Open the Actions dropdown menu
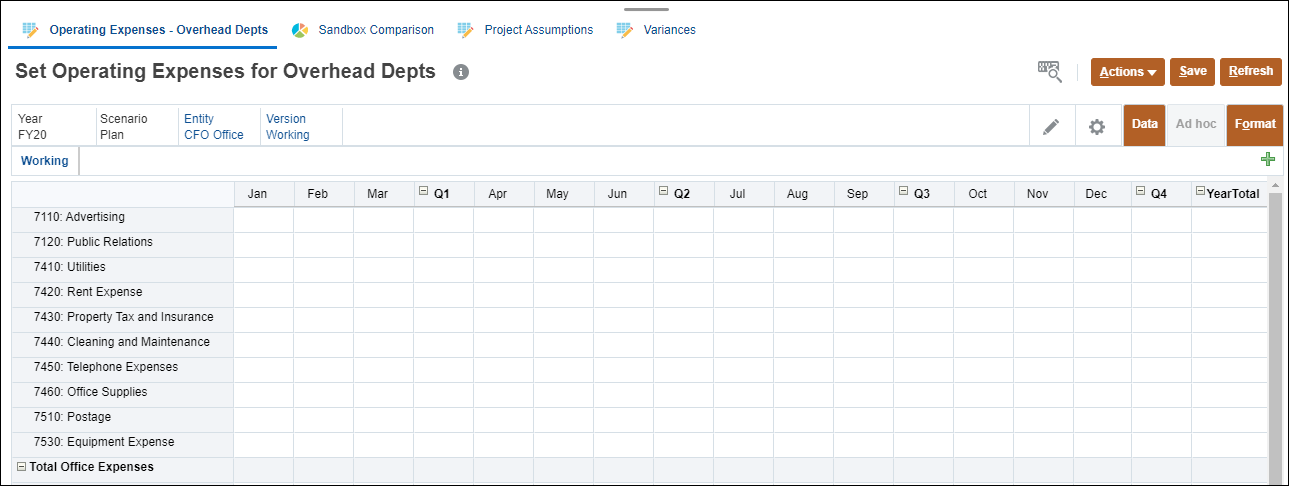 tap(1127, 72)
